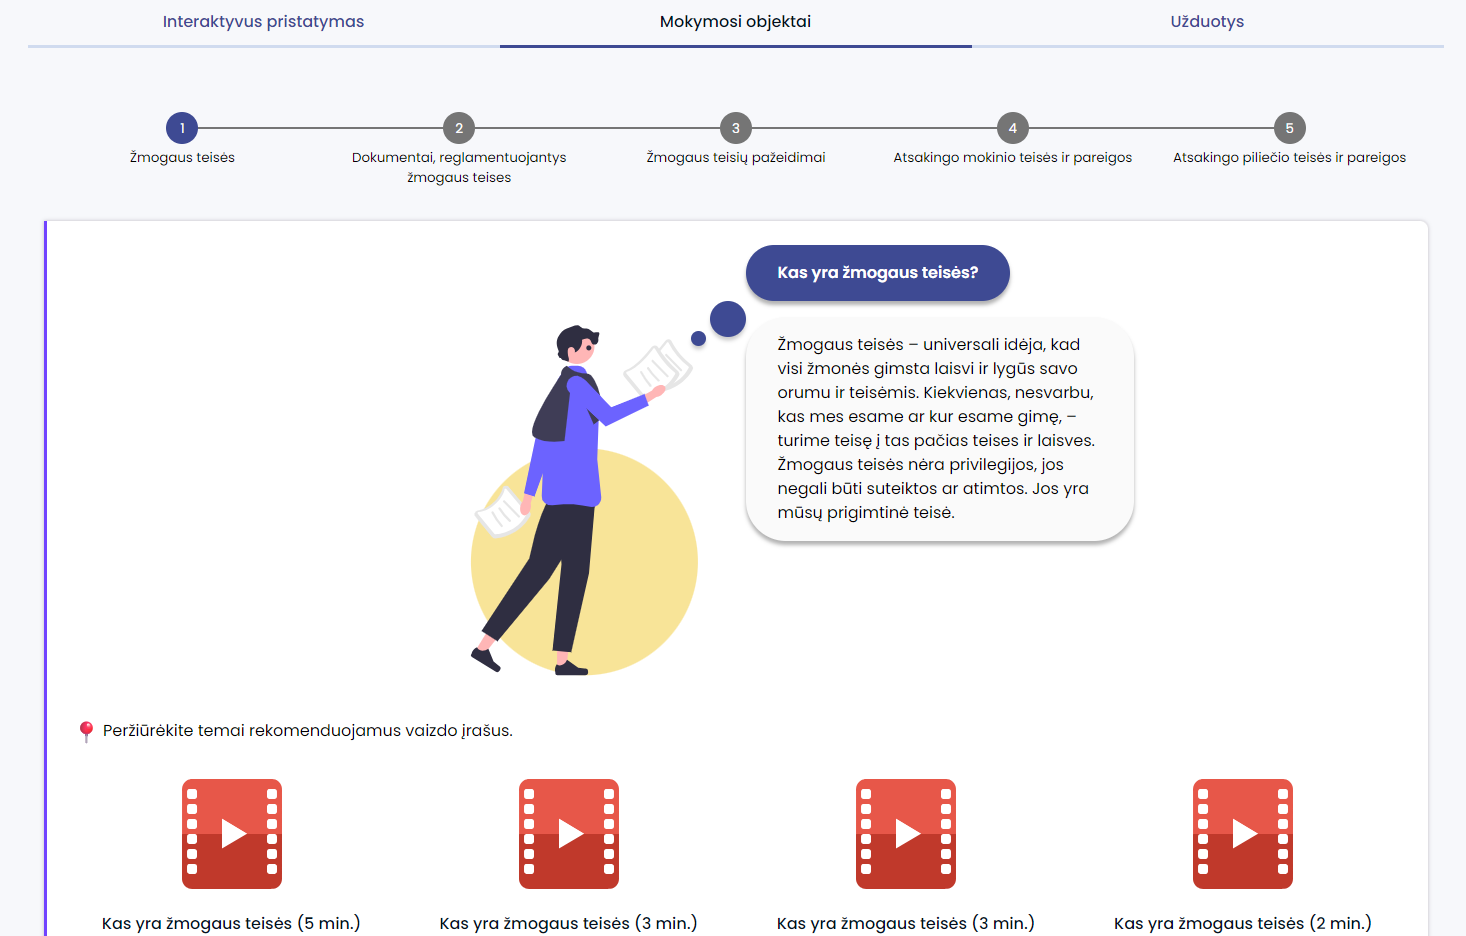Click 'Dokumentai, reglamentuojantys žmogaus teises' step label

coord(459,167)
